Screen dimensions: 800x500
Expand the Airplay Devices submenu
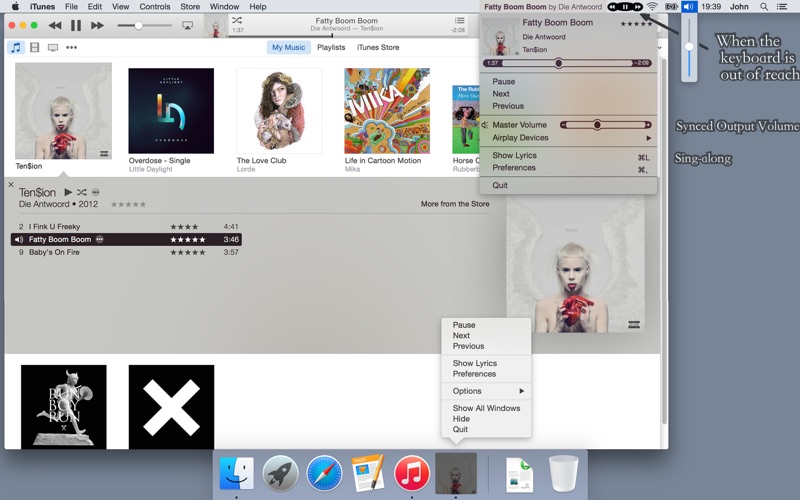[568, 138]
